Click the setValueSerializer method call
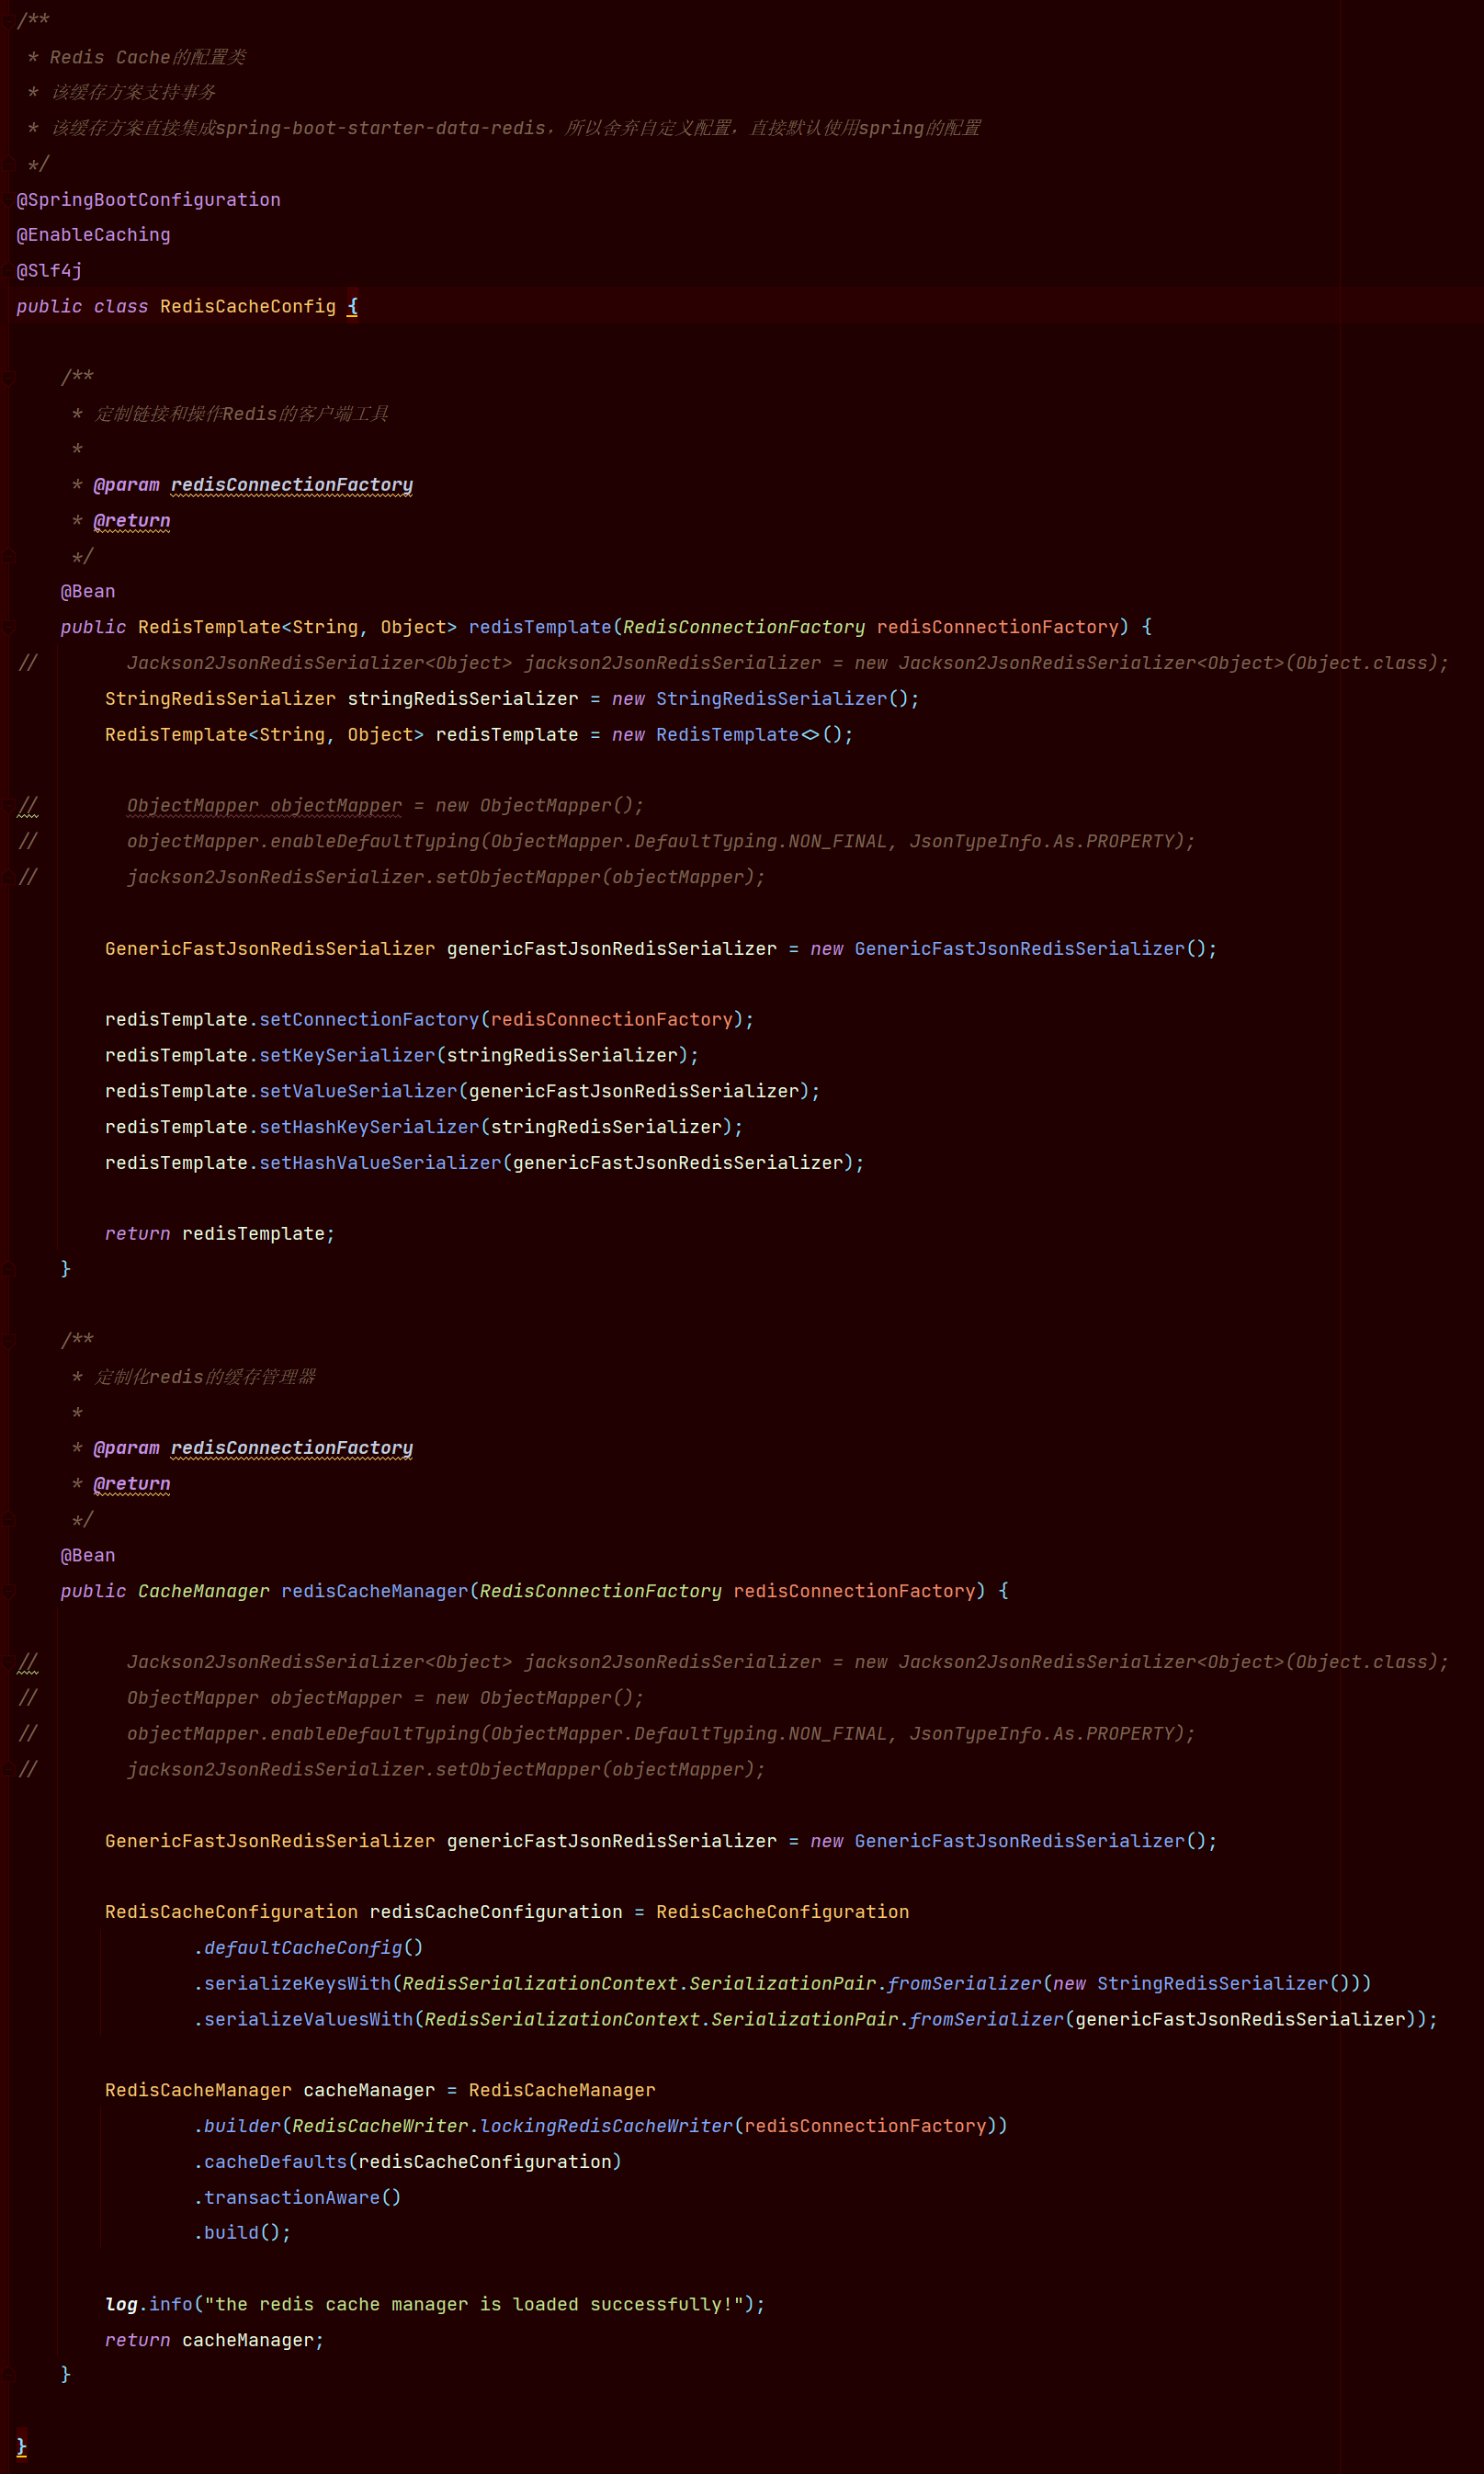Viewport: 1484px width, 2474px height. pyautogui.click(x=361, y=1091)
